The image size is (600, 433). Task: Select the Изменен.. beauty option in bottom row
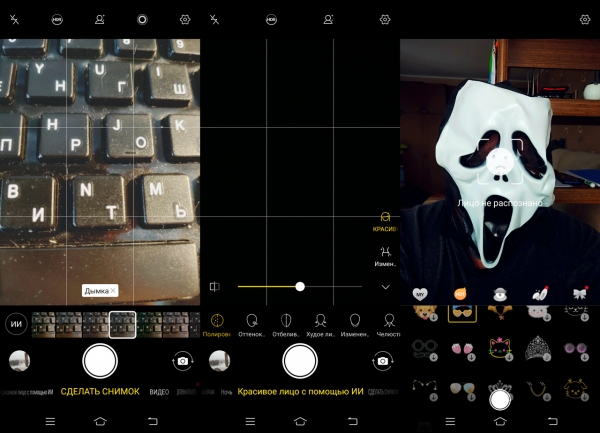click(x=355, y=326)
